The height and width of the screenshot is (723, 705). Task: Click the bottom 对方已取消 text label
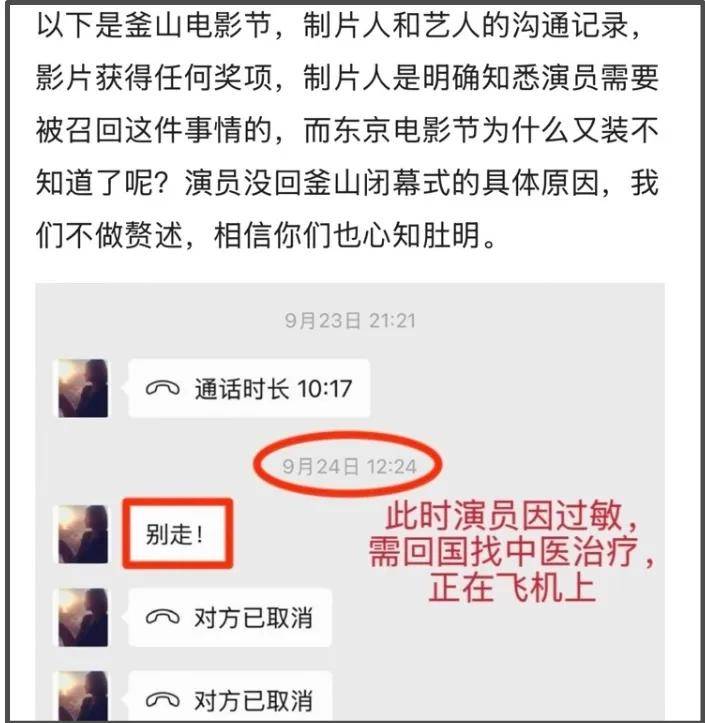pyautogui.click(x=253, y=701)
